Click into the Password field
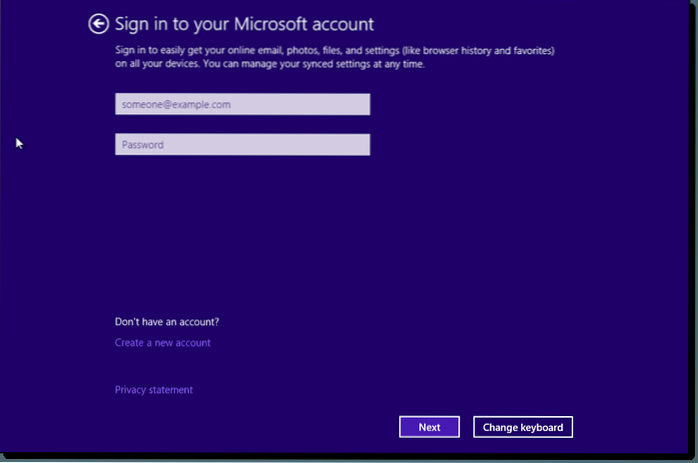The width and height of the screenshot is (698, 463). 242,145
